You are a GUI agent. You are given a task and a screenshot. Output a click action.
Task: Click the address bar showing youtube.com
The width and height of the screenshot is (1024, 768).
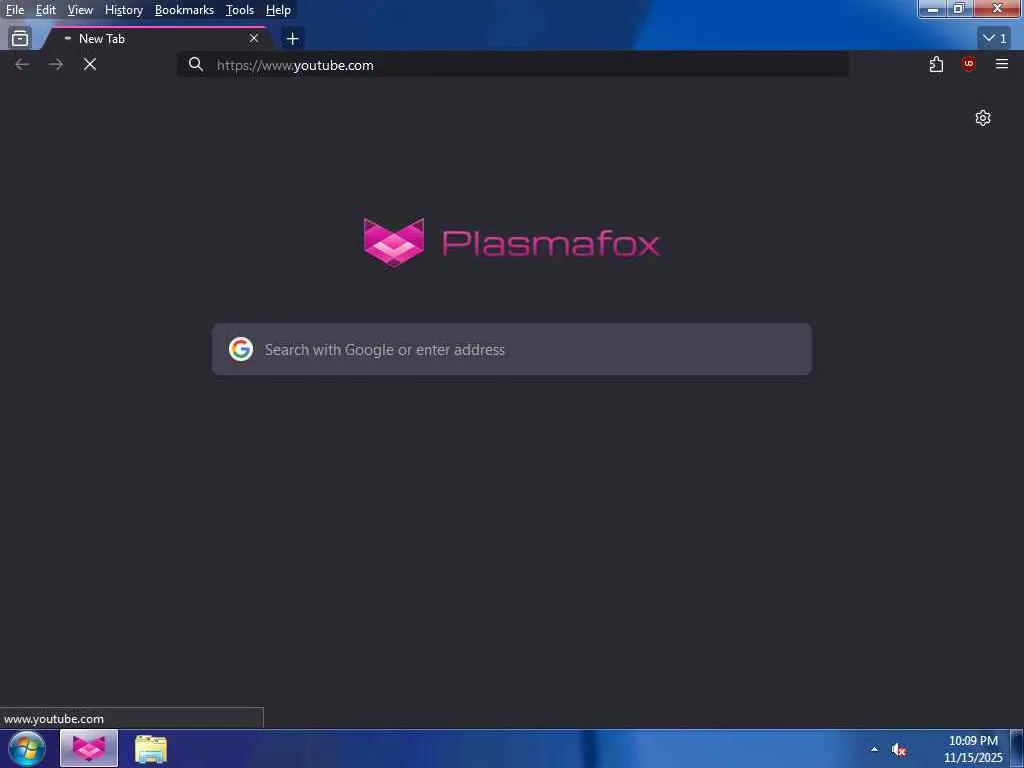(x=513, y=65)
